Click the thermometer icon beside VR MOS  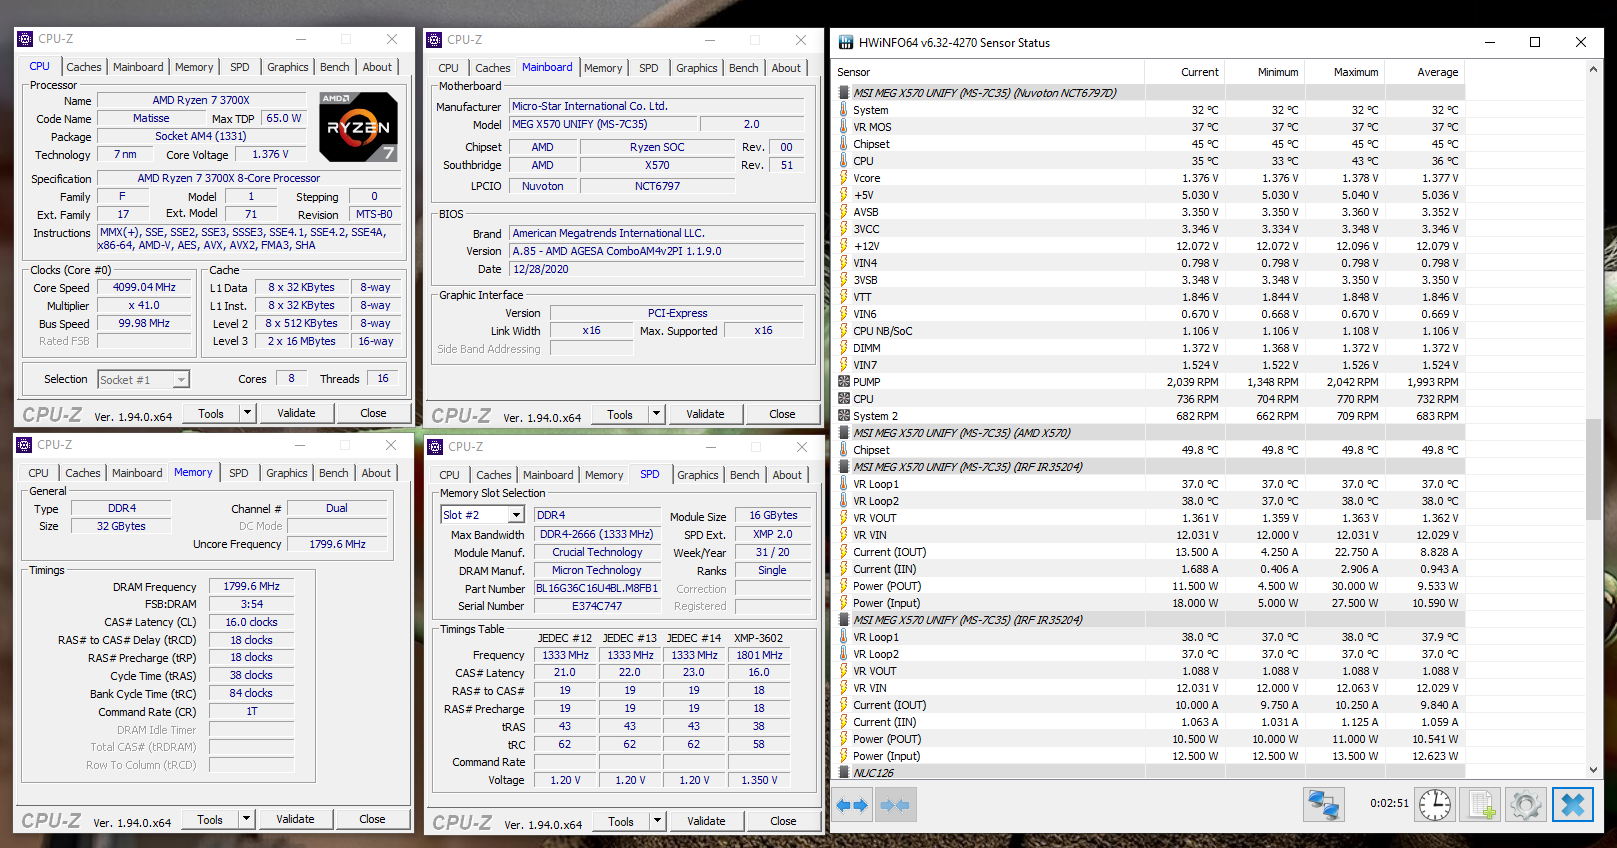click(x=844, y=127)
